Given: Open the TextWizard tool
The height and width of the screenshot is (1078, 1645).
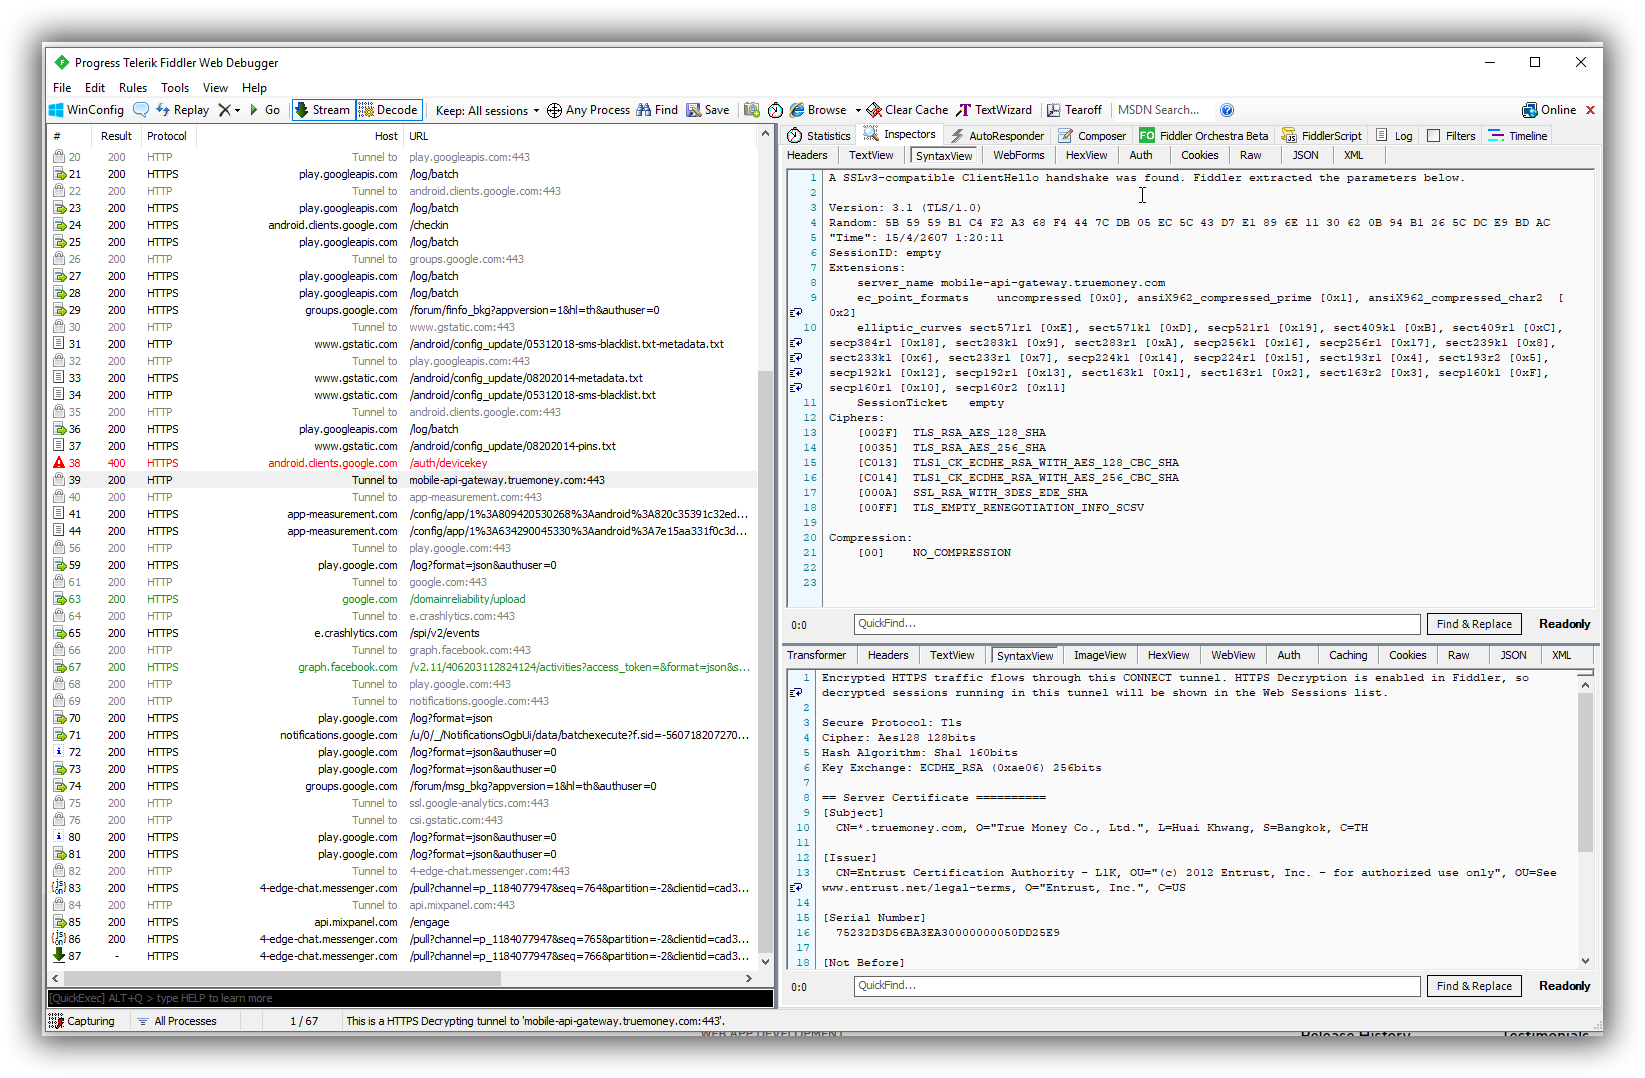Looking at the screenshot, I should [994, 110].
